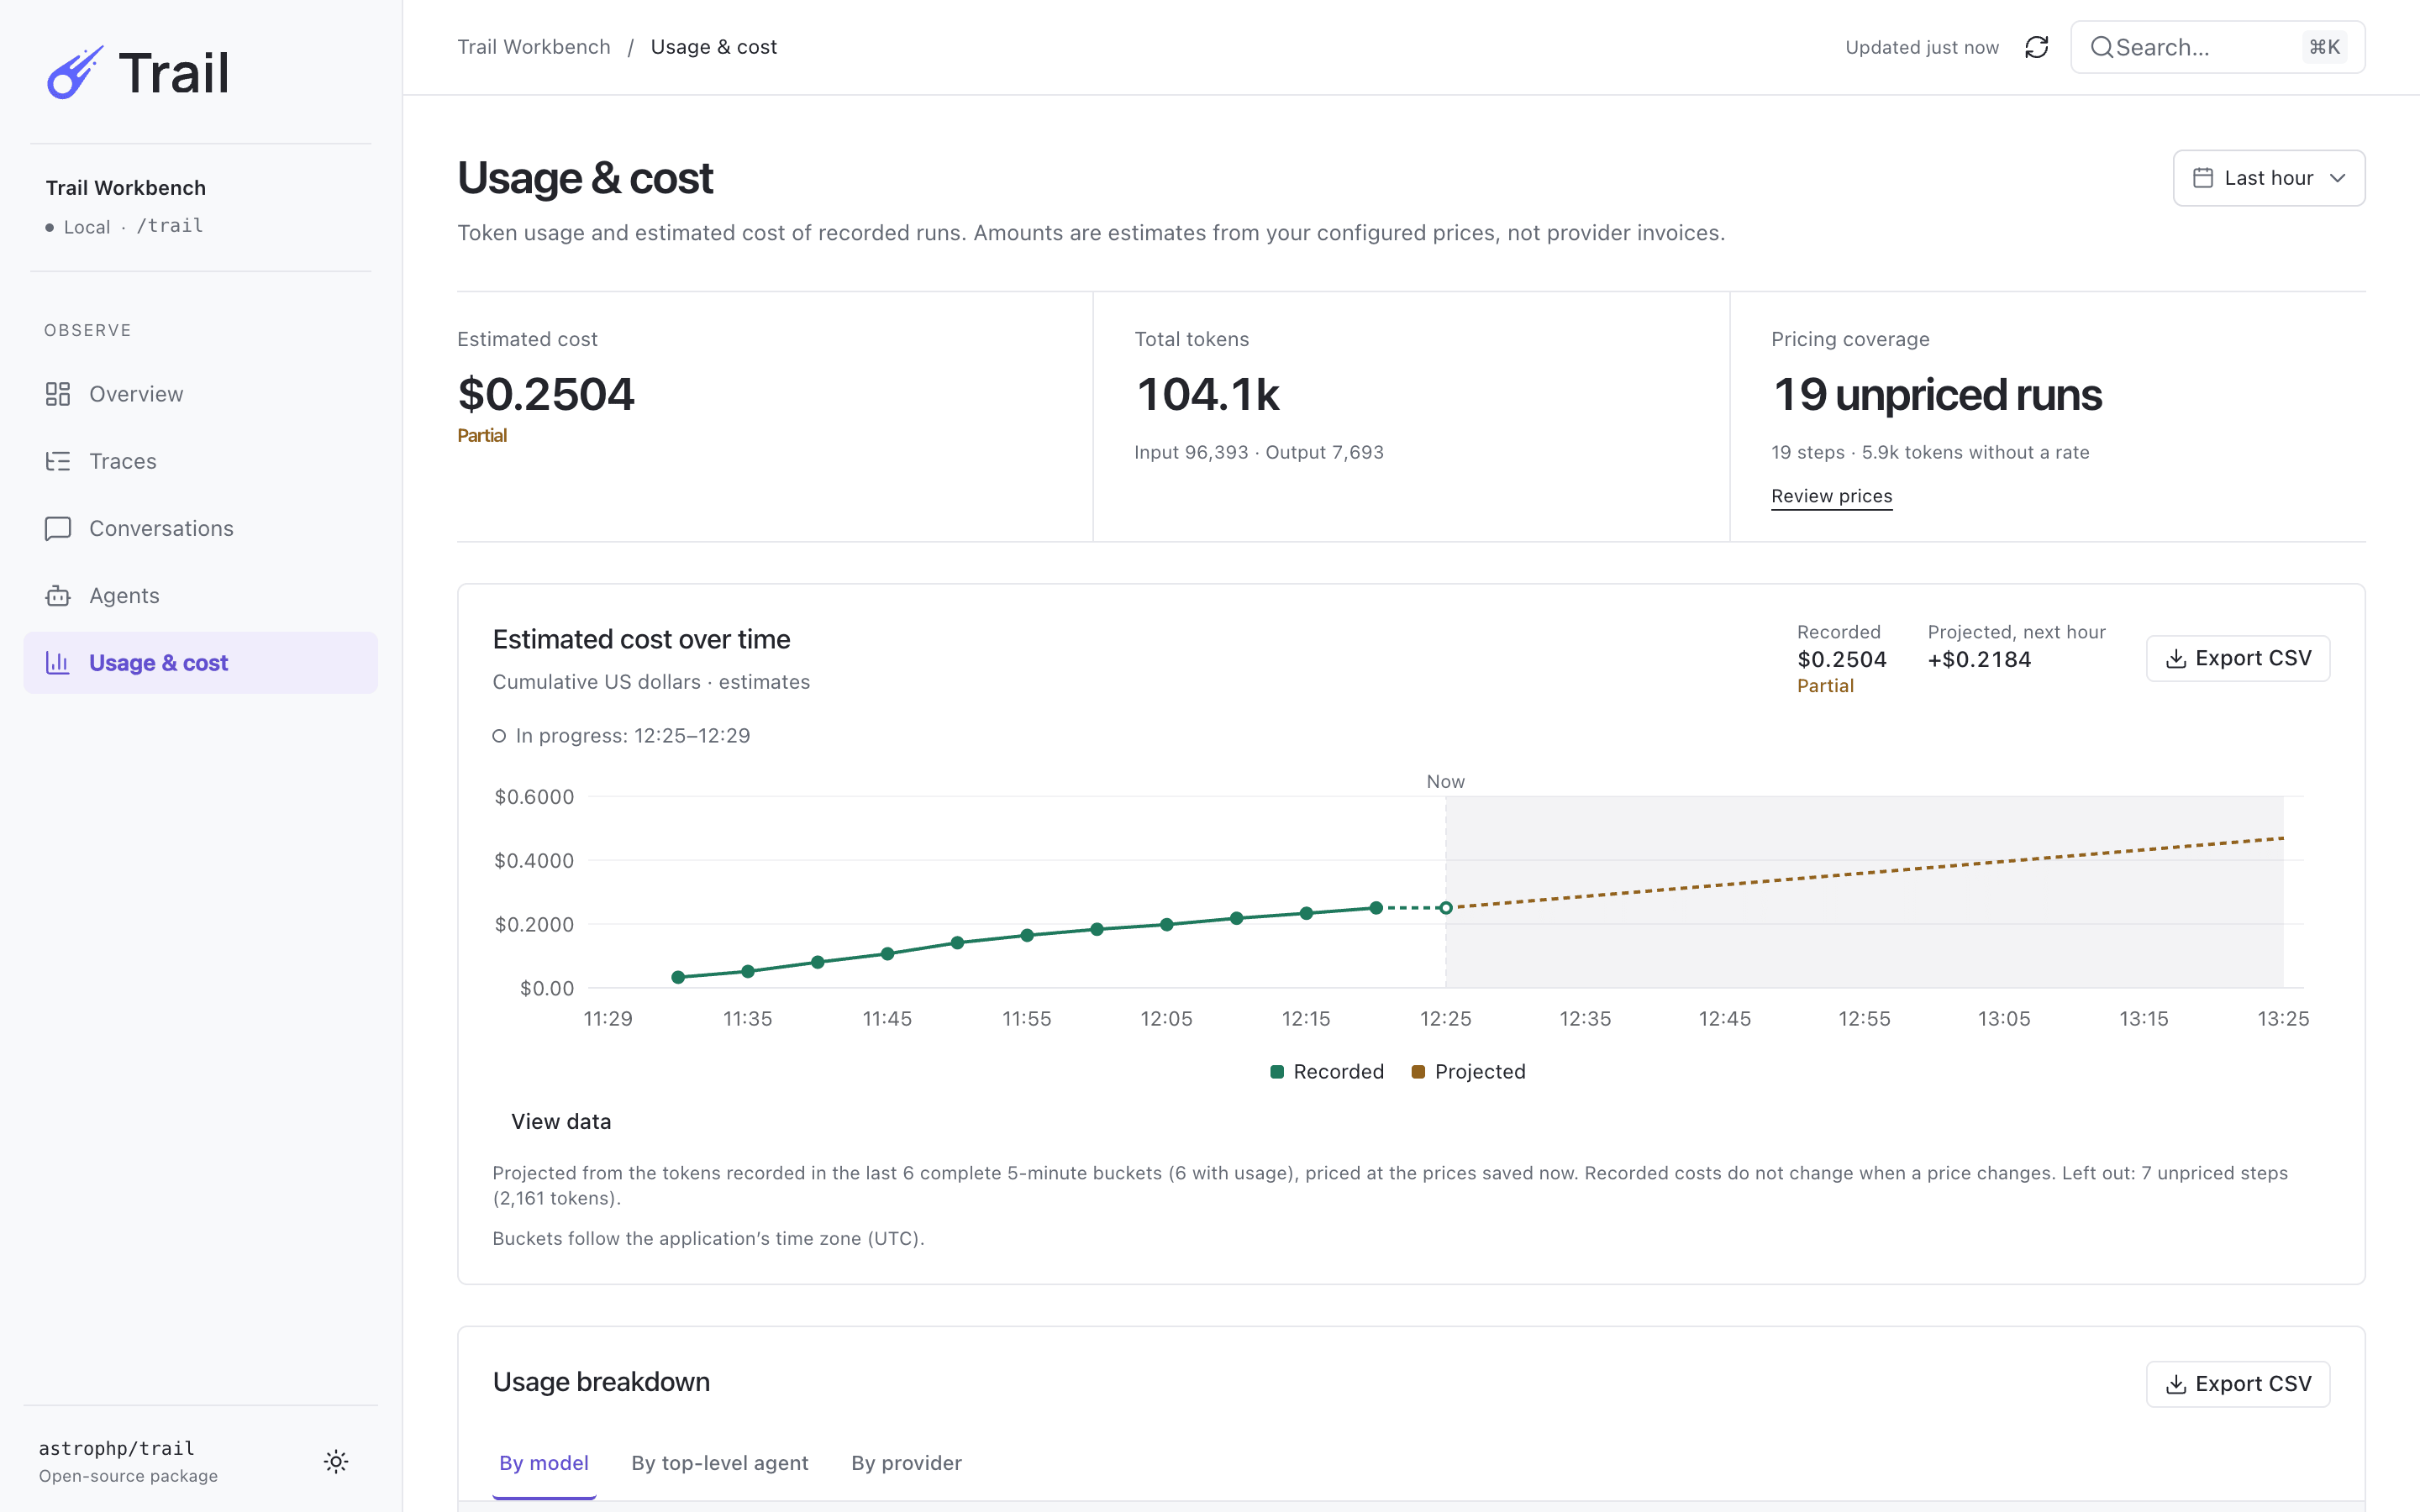
Task: Click the ⌘K shortcut badge in search
Action: [2324, 47]
